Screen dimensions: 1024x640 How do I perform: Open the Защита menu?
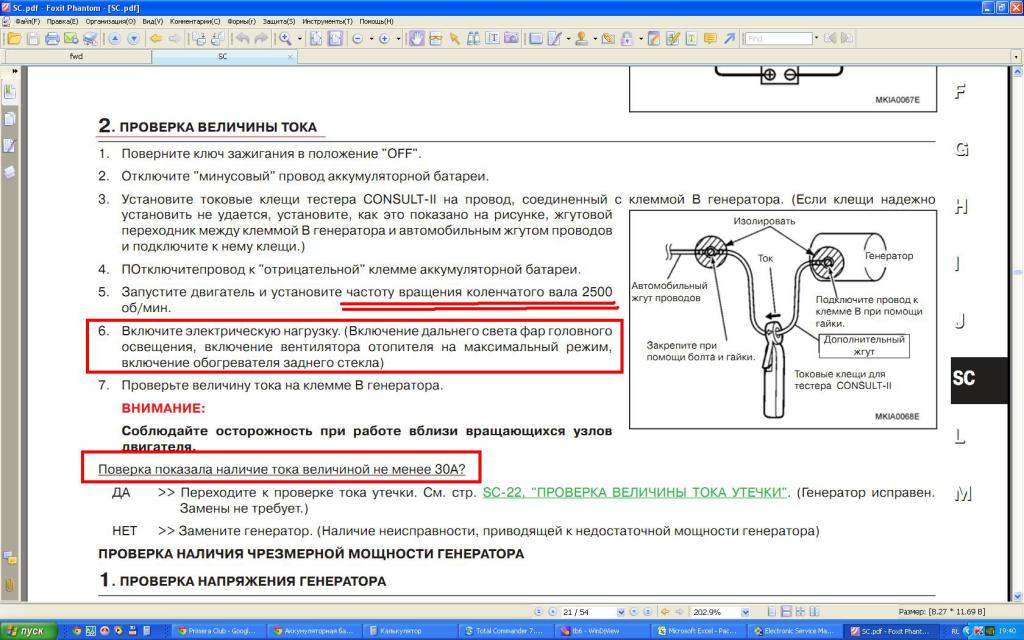click(x=279, y=22)
